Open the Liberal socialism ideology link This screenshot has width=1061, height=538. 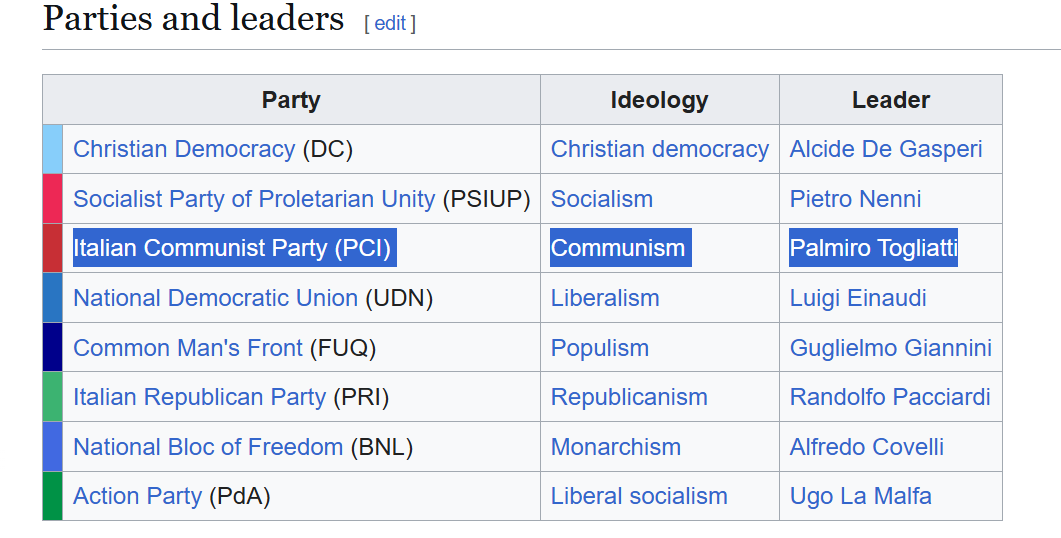[x=639, y=497]
